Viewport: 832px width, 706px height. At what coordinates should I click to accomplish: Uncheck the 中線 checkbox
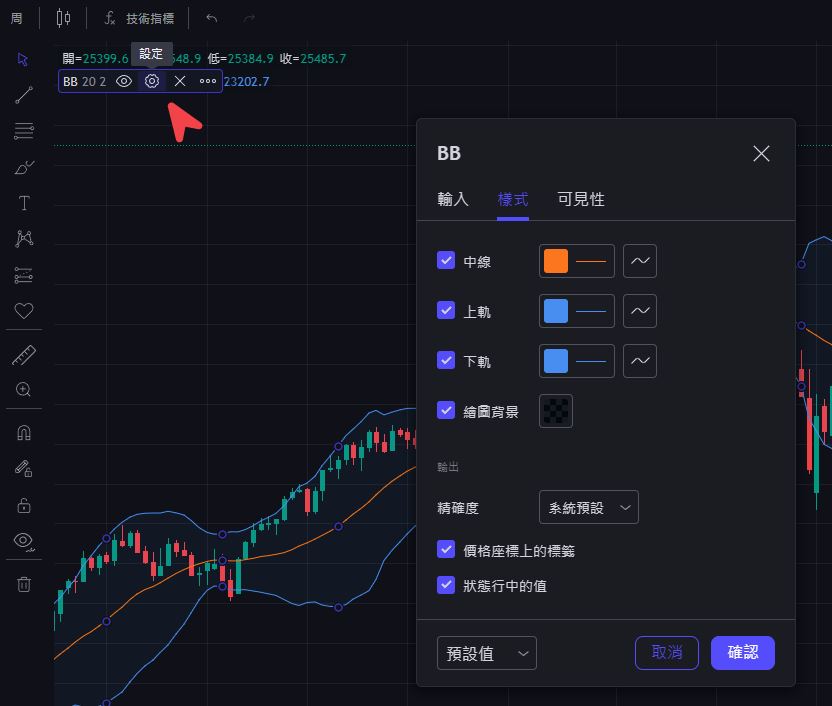[x=446, y=261]
